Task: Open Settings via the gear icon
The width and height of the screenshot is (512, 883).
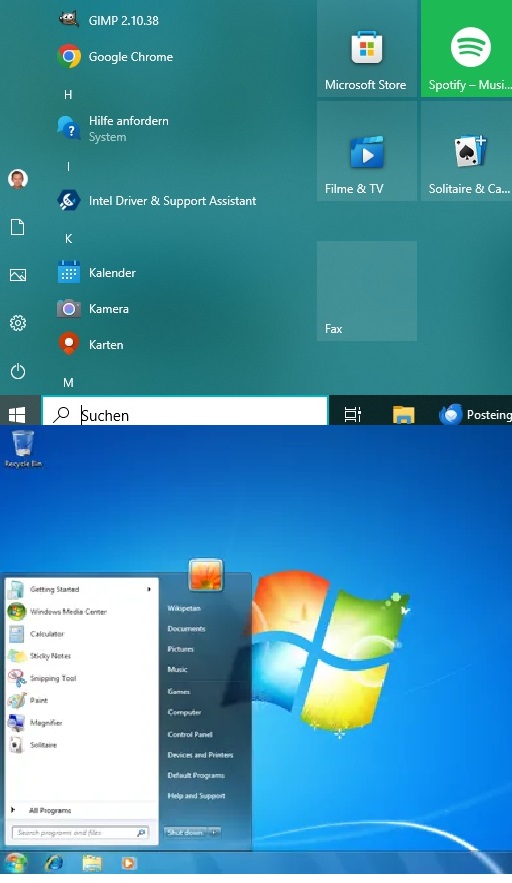Action: coord(18,323)
